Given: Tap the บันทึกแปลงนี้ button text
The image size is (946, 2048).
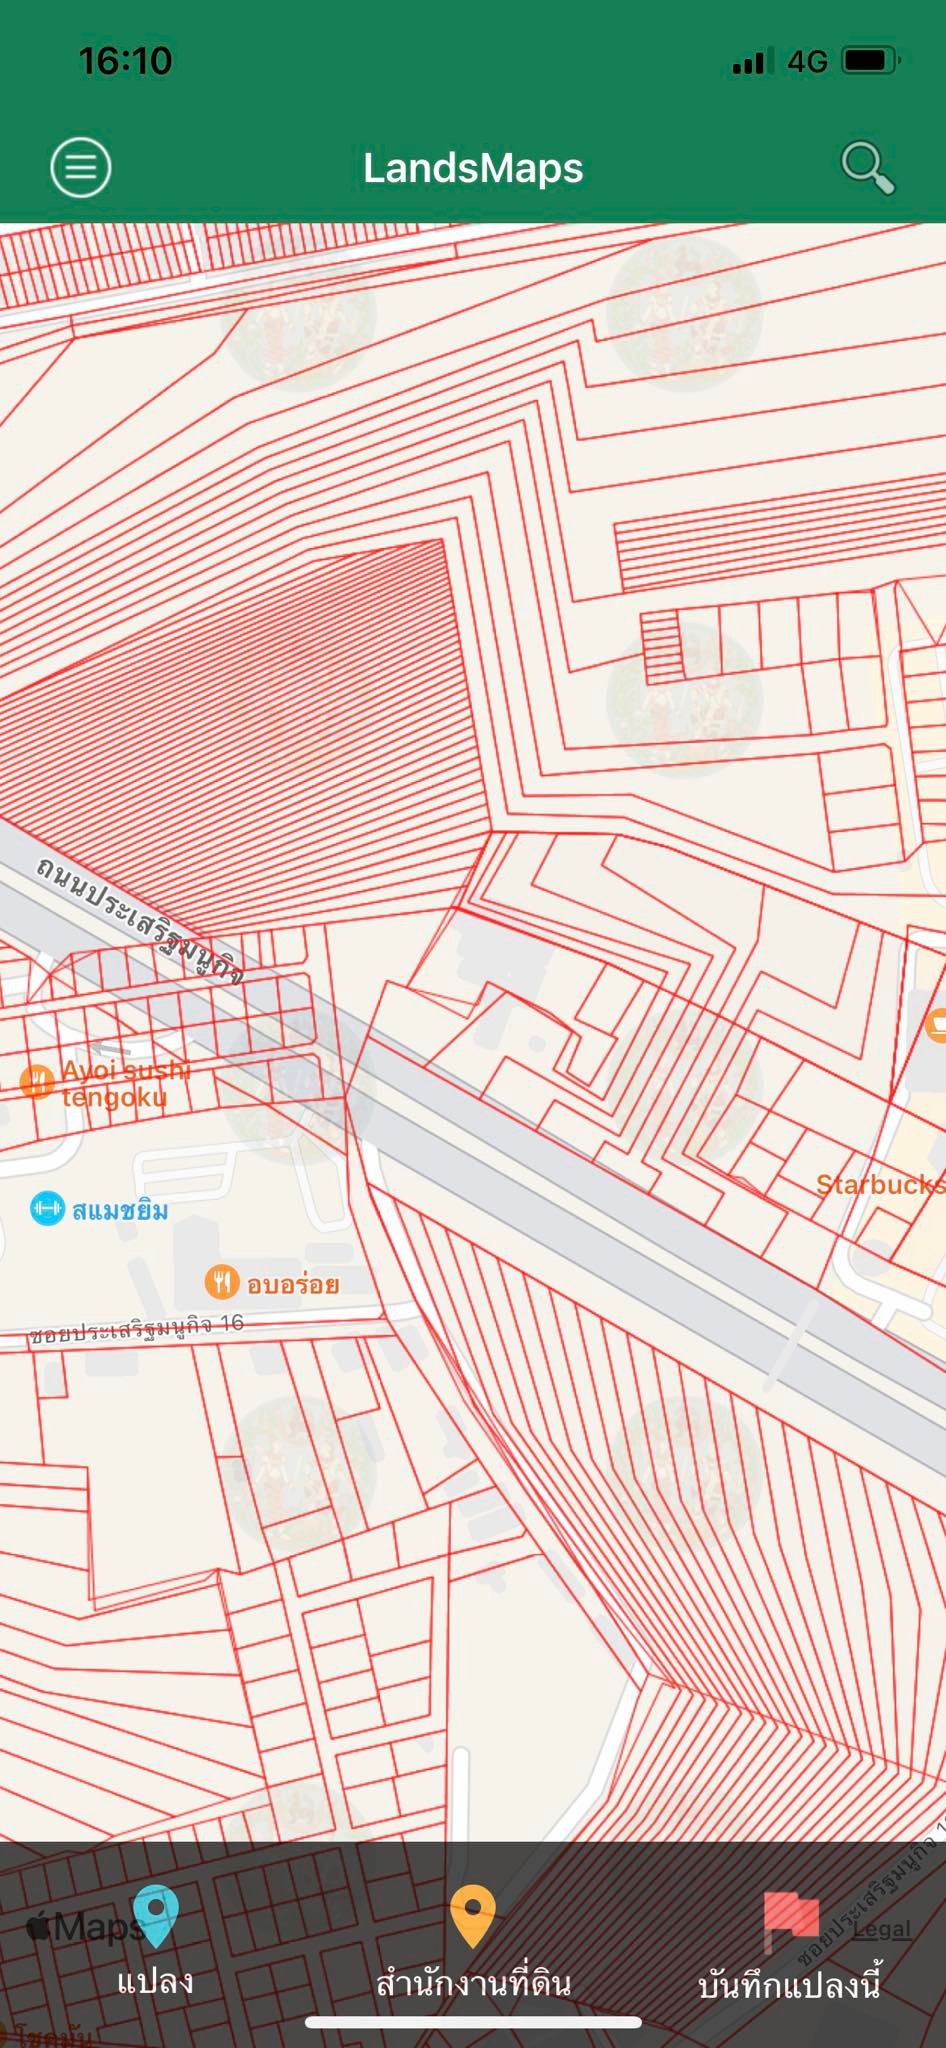Looking at the screenshot, I should (x=790, y=1984).
